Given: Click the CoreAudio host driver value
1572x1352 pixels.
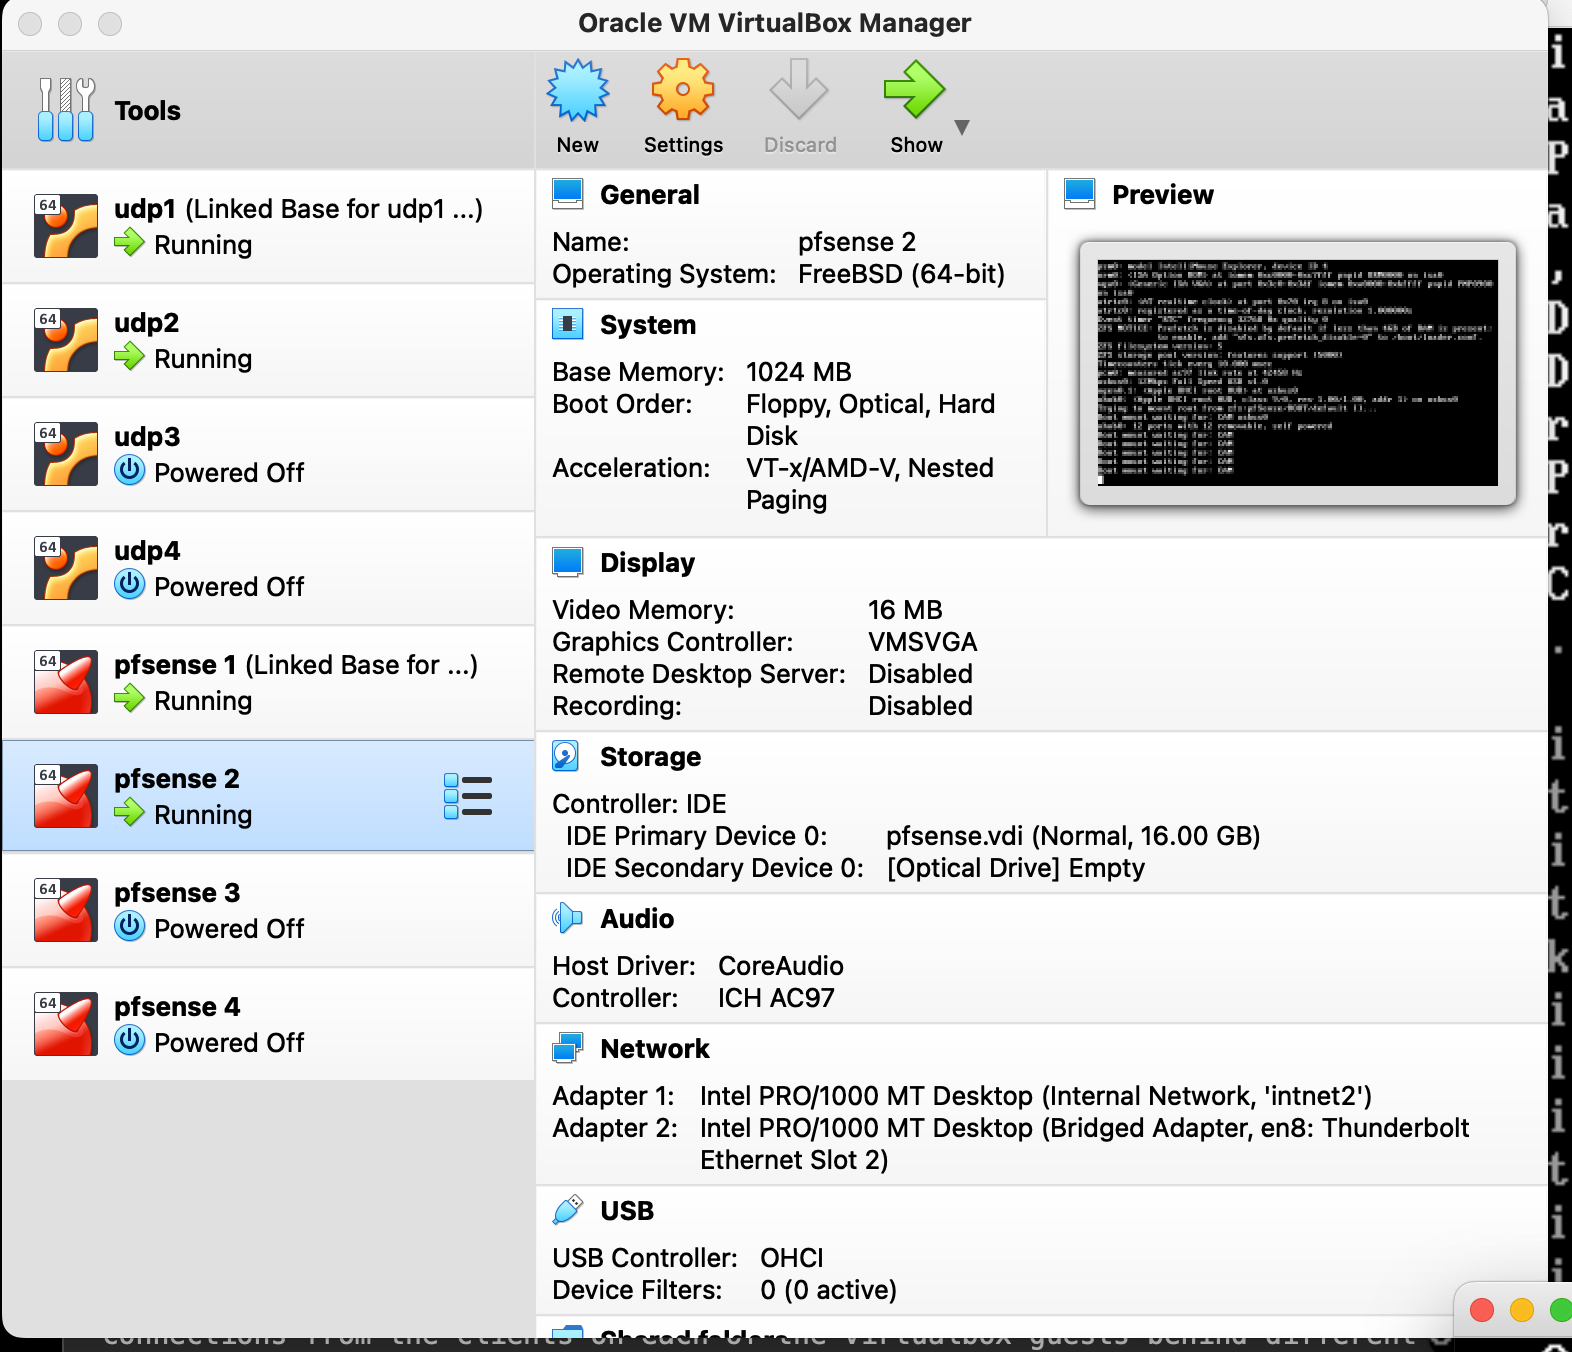Looking at the screenshot, I should pyautogui.click(x=781, y=966).
